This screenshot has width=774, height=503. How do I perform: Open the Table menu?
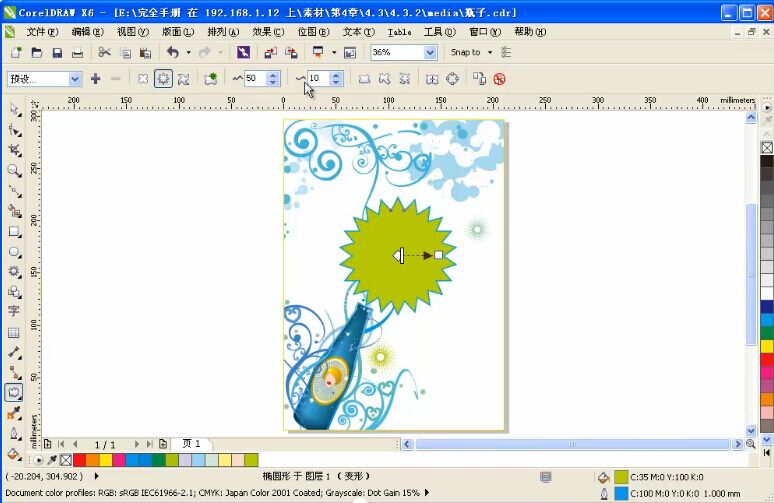(x=399, y=32)
